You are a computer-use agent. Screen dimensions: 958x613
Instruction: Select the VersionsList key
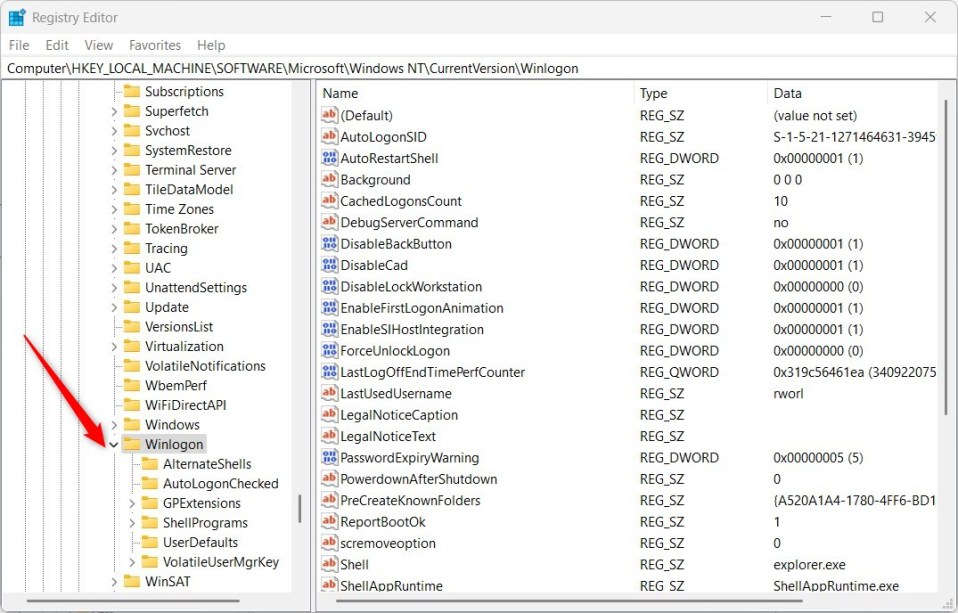tap(179, 327)
